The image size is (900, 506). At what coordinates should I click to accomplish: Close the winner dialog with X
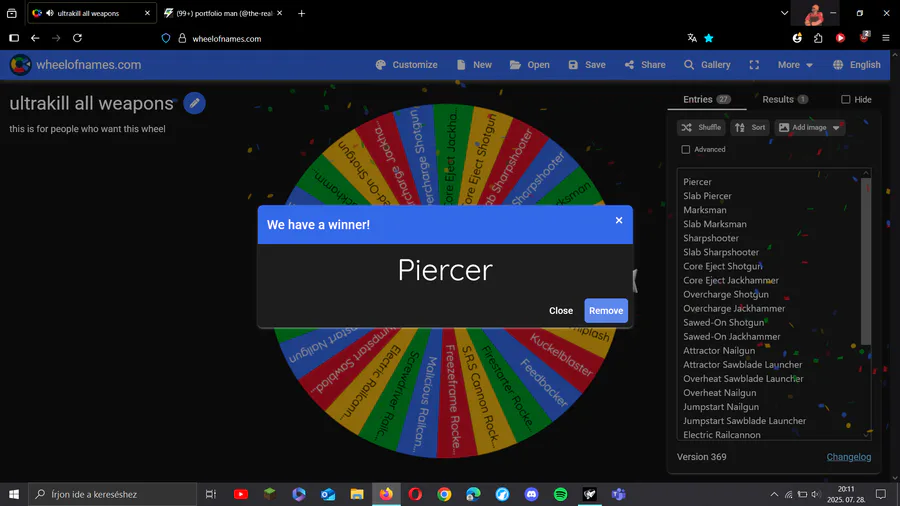[619, 220]
